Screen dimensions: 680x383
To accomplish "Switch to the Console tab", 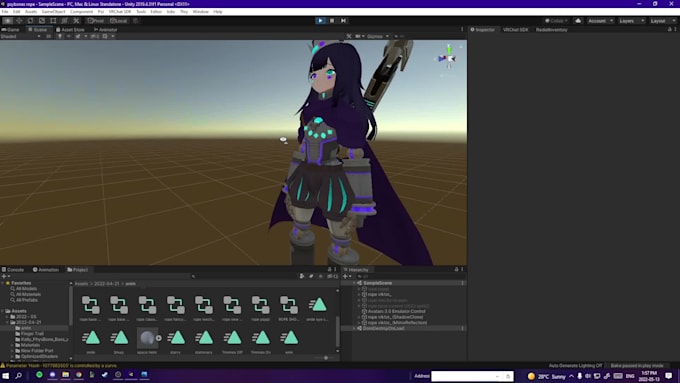I will 13,269.
